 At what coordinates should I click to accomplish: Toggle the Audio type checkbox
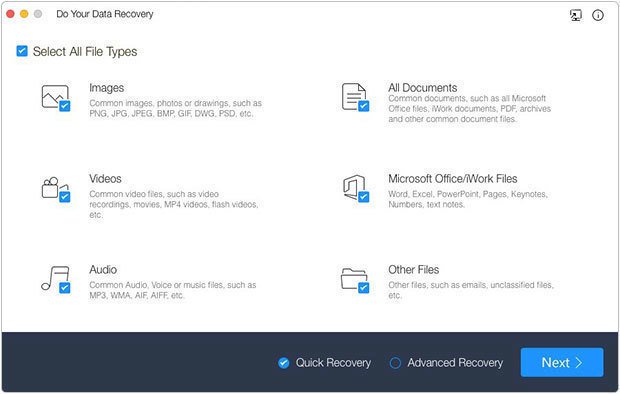(x=64, y=288)
